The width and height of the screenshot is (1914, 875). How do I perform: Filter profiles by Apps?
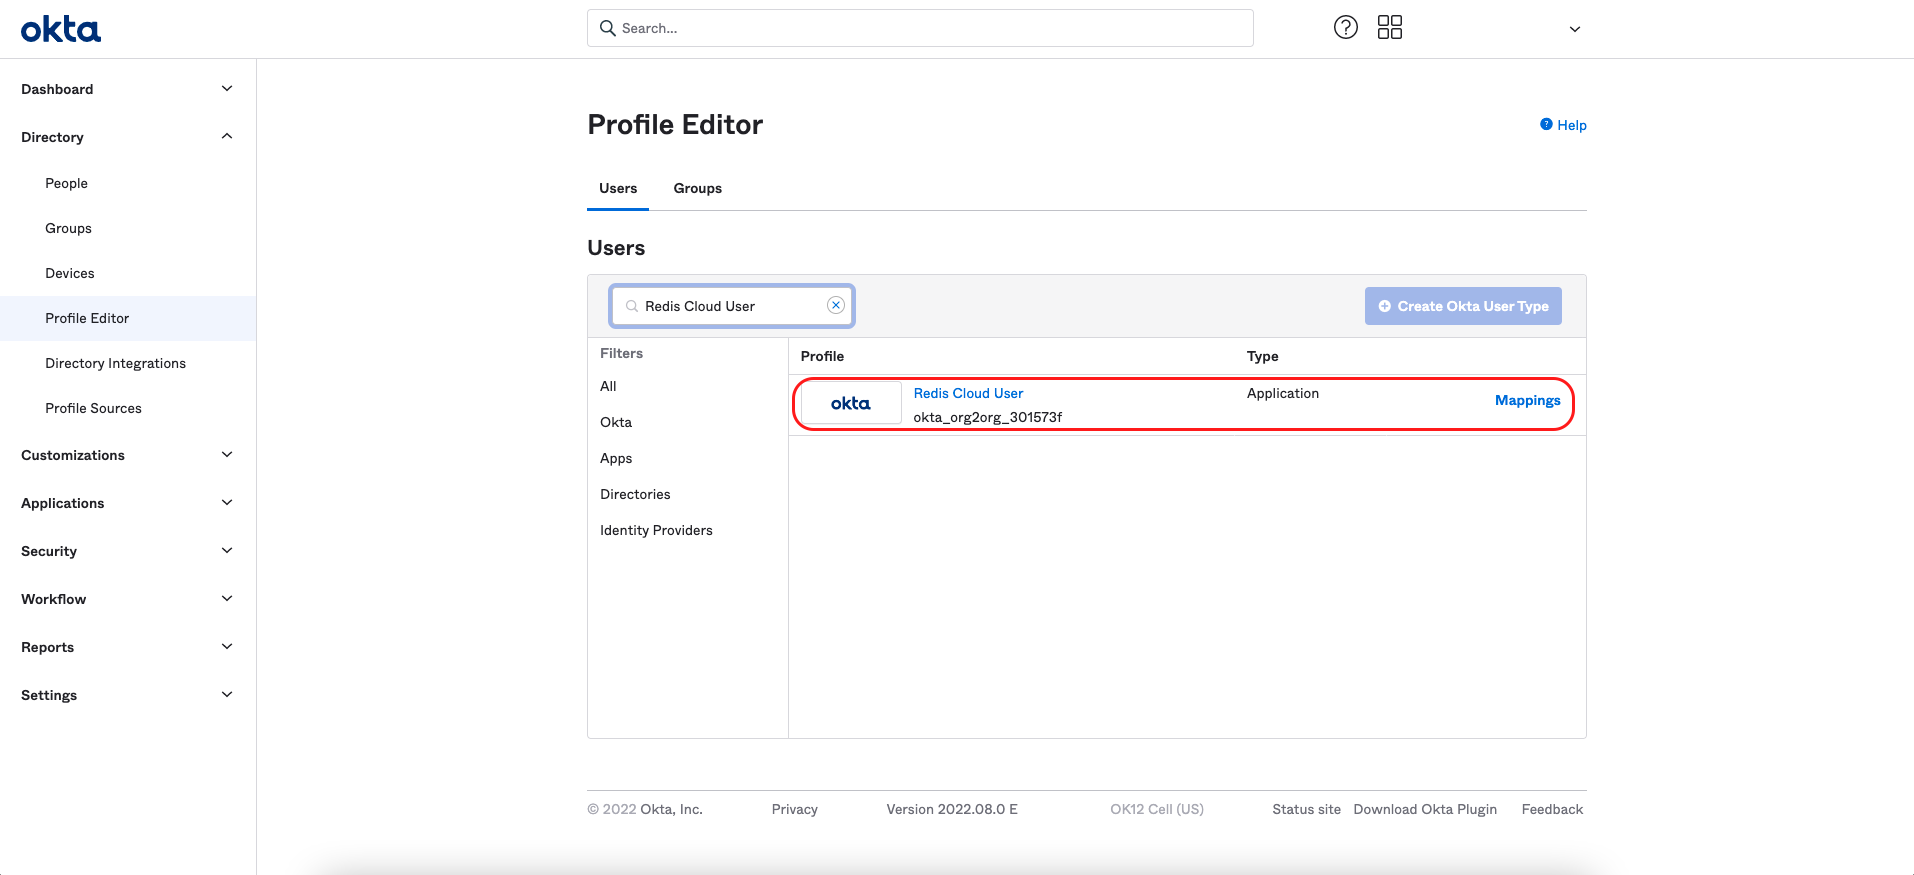(x=616, y=459)
